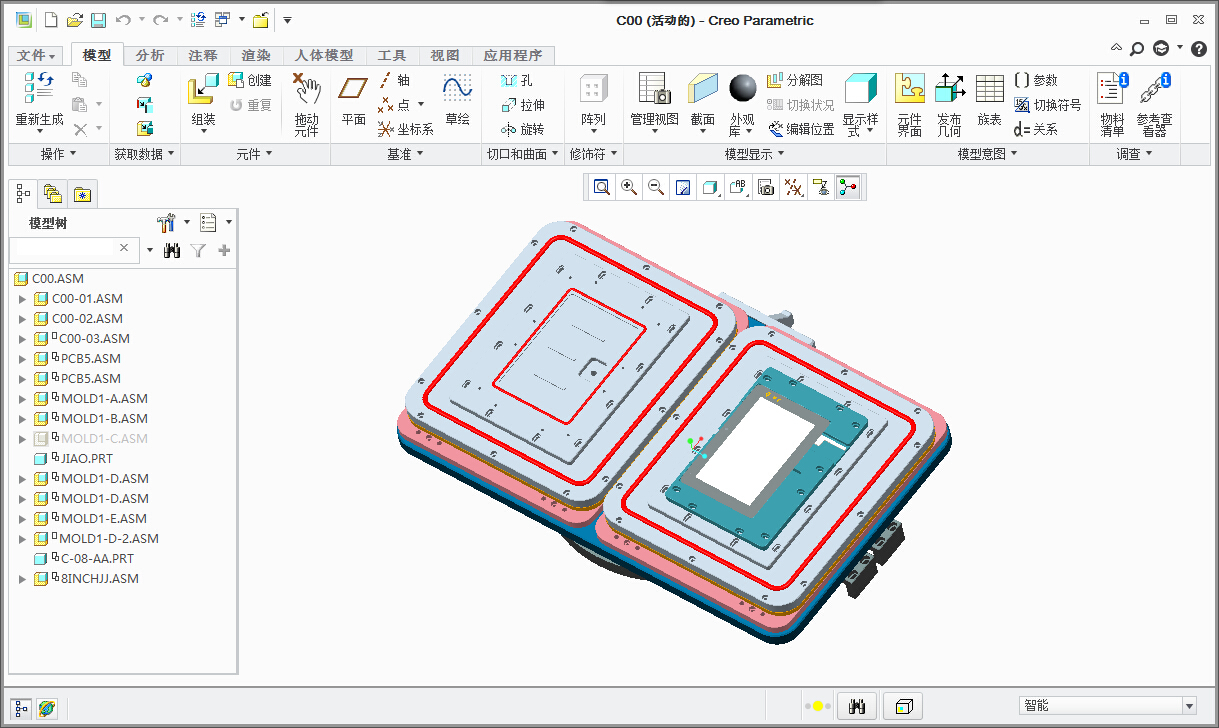Open the 视图 ribbon tab
The width and height of the screenshot is (1219, 728).
coord(444,56)
